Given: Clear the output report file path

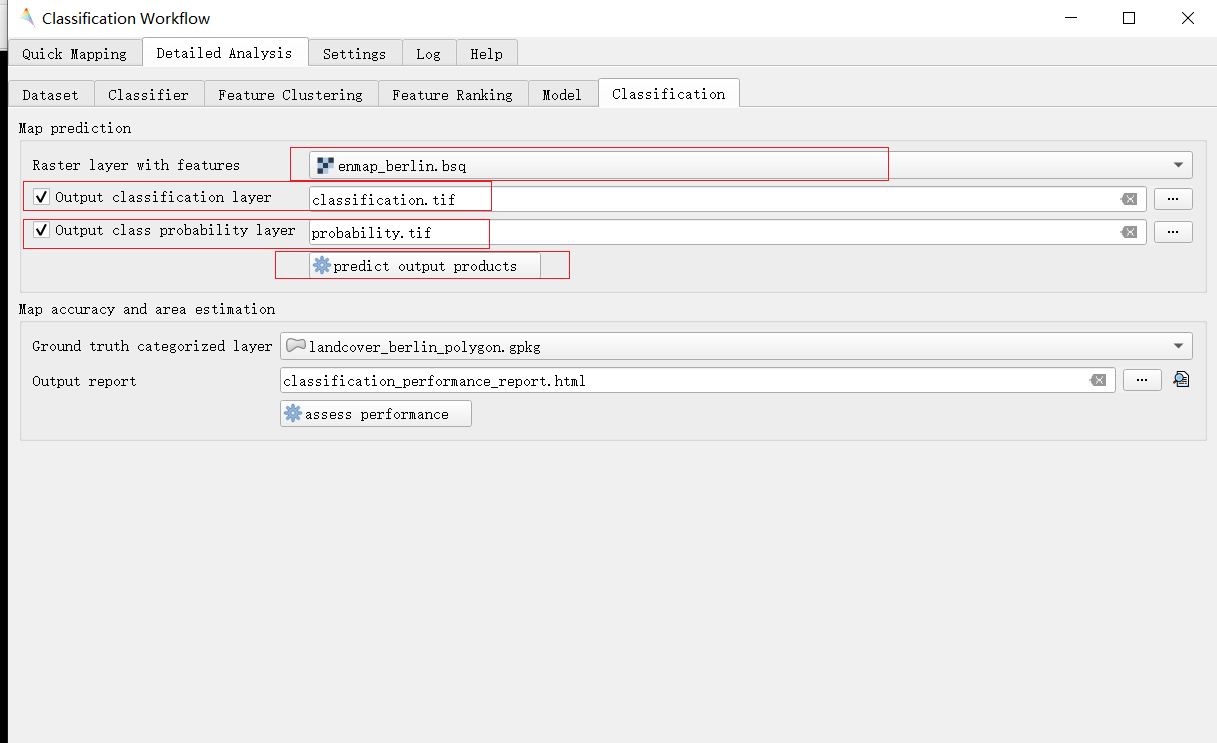Looking at the screenshot, I should 1098,380.
